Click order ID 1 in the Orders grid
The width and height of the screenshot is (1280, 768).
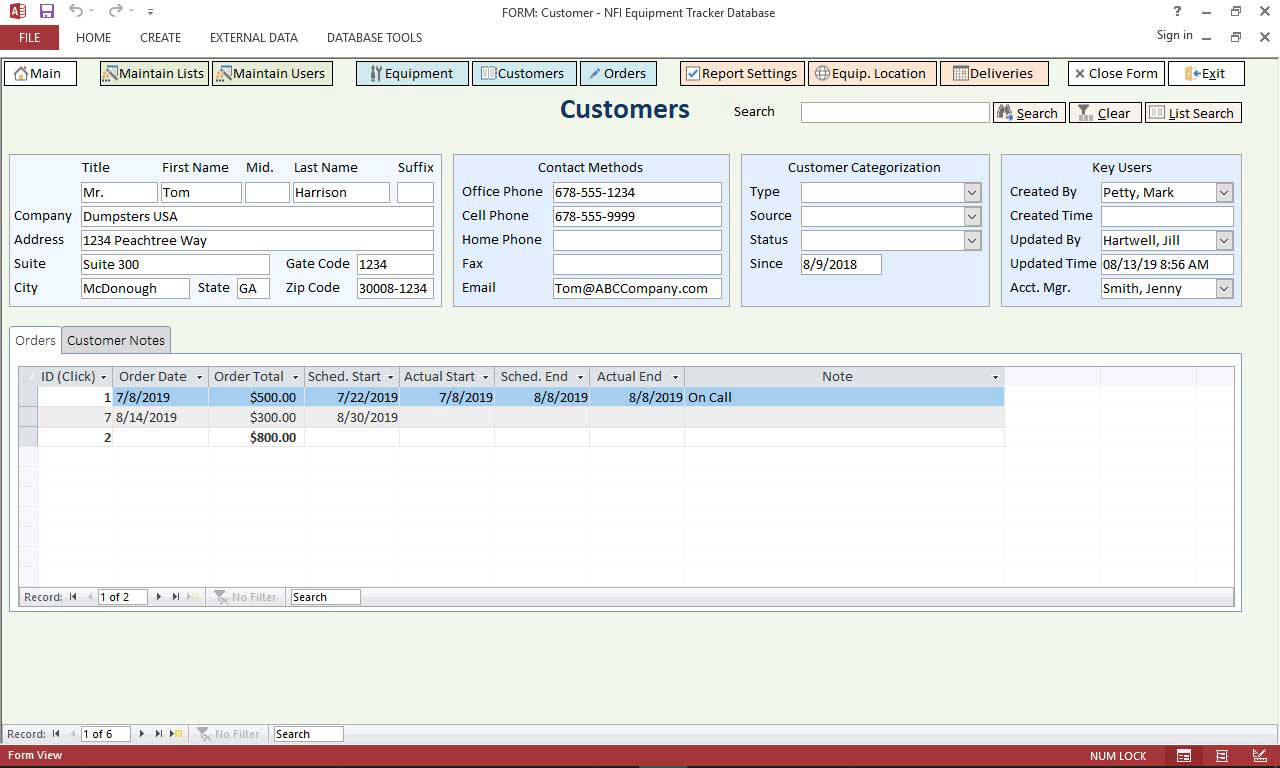point(75,397)
